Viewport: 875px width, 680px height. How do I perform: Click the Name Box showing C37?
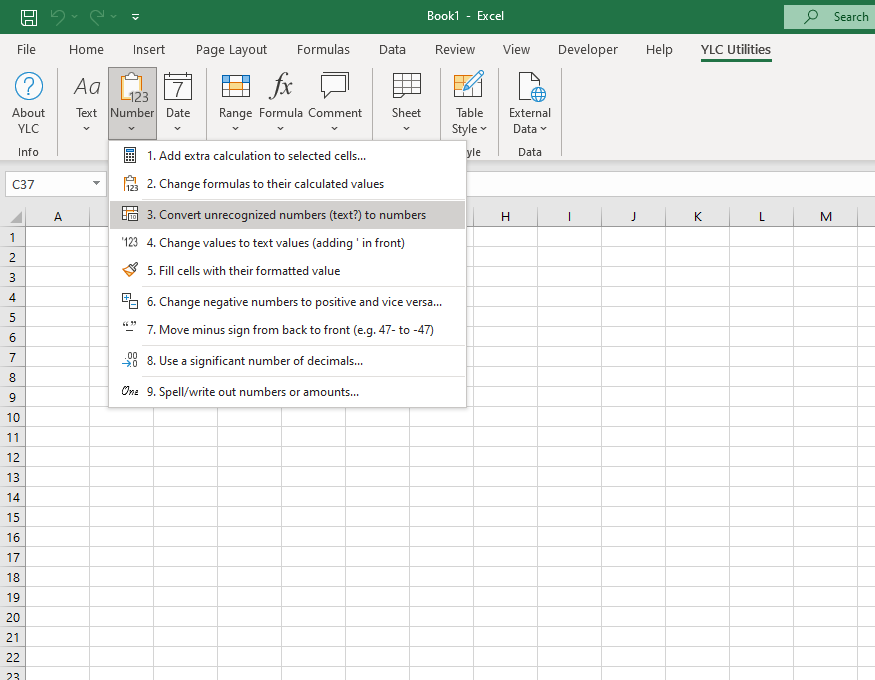tap(48, 184)
